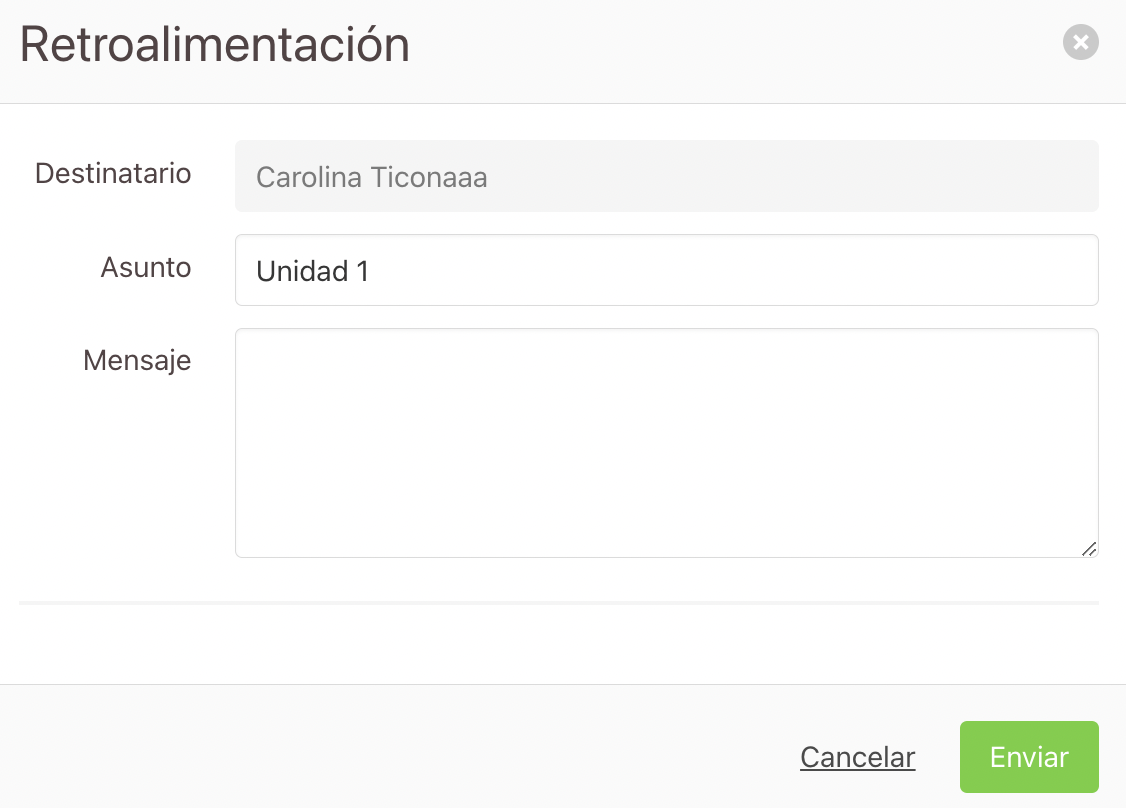Click the disabled Destinatario field

click(x=666, y=176)
